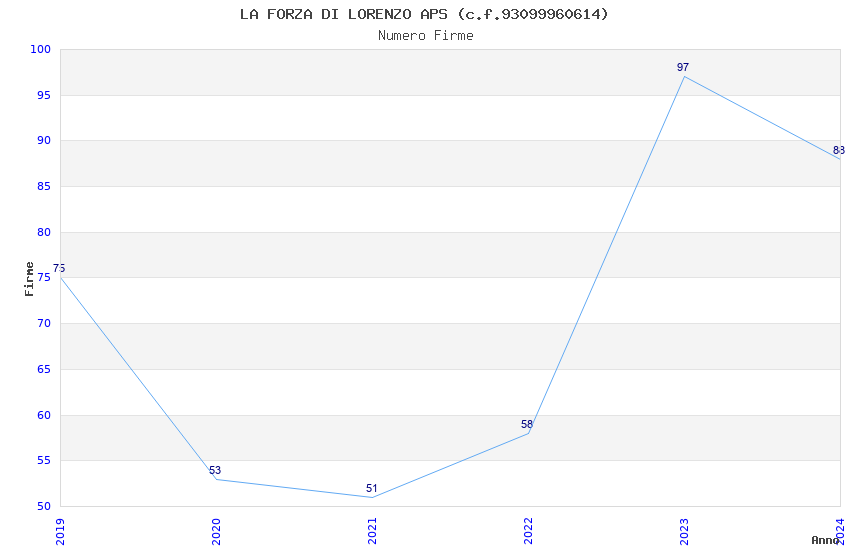The image size is (850, 550).
Task: Click the y-axis value 55
Action: [x=44, y=461]
